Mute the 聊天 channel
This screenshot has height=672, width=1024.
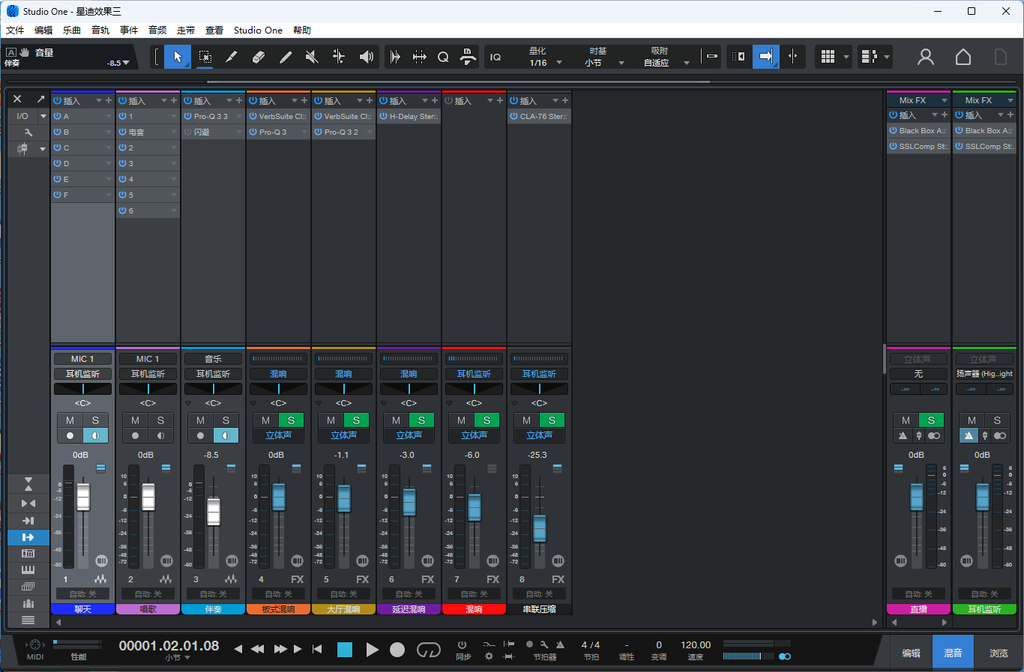(x=70, y=420)
